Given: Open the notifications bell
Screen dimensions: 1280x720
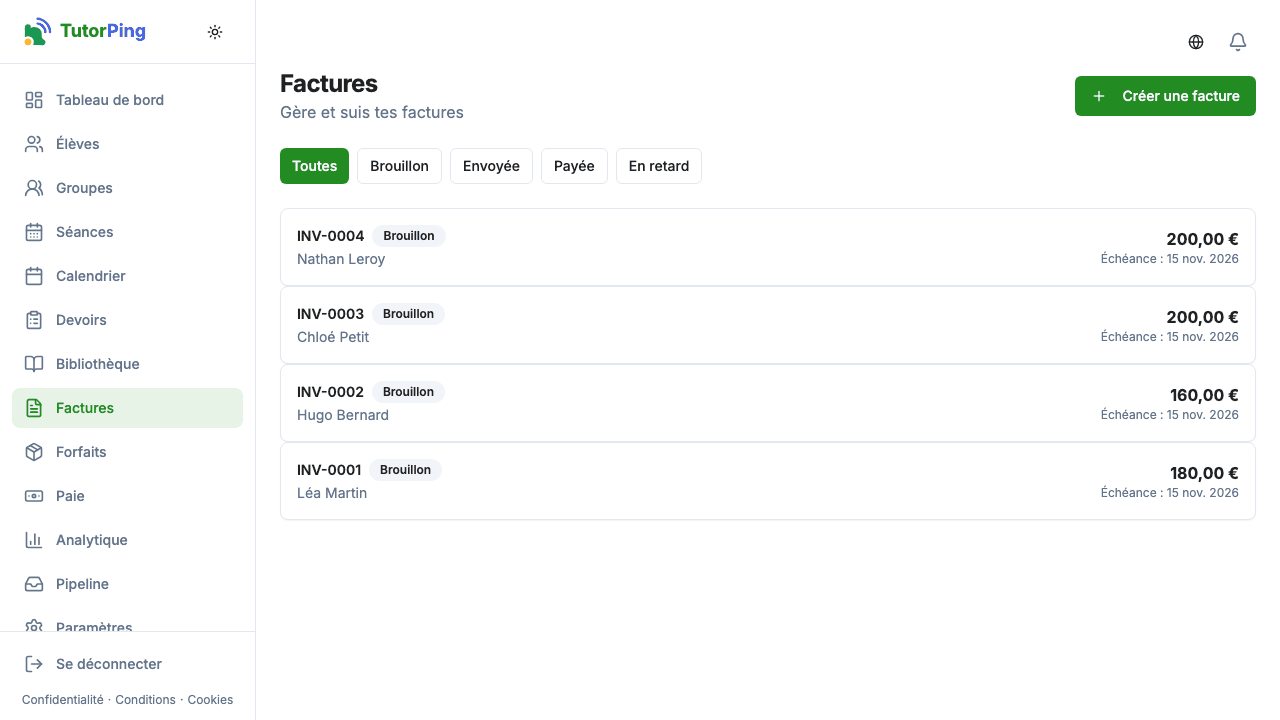Looking at the screenshot, I should [x=1238, y=42].
